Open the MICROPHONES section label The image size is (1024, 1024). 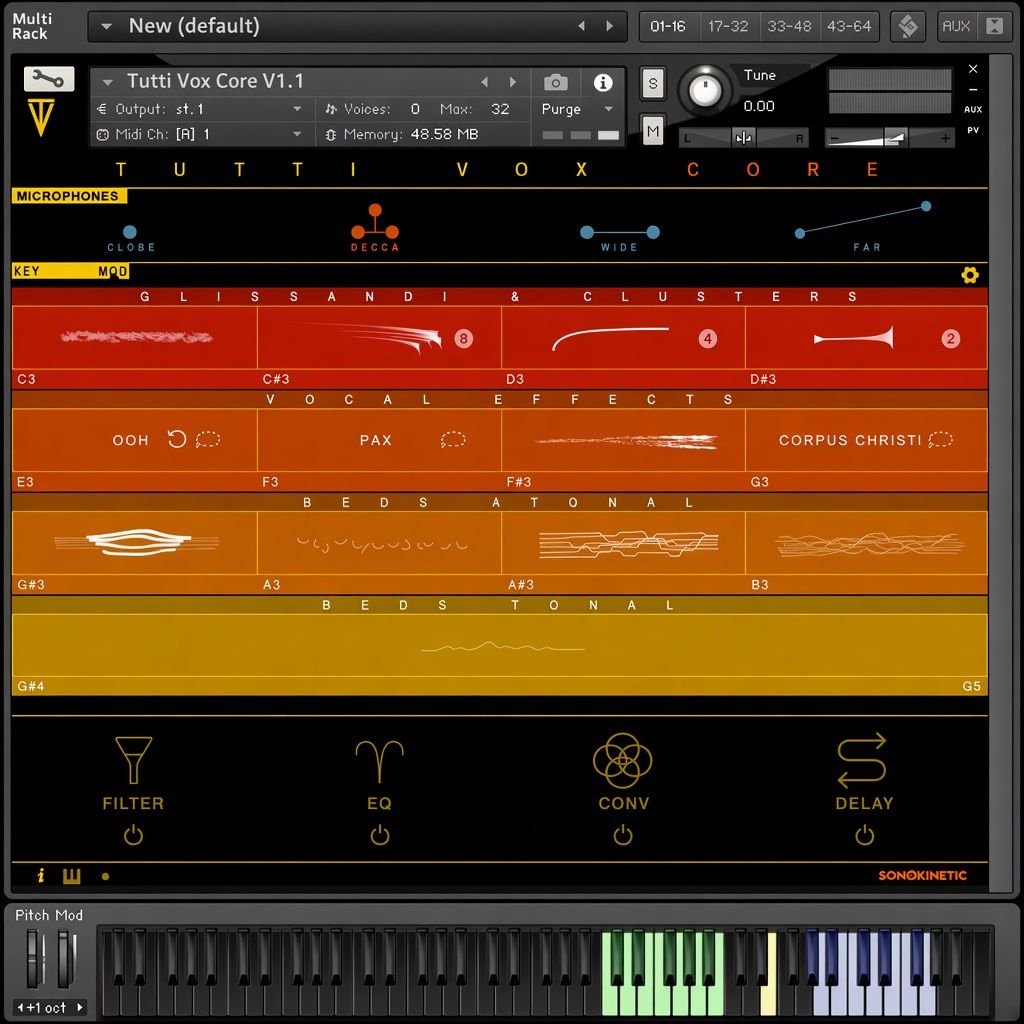pos(68,196)
